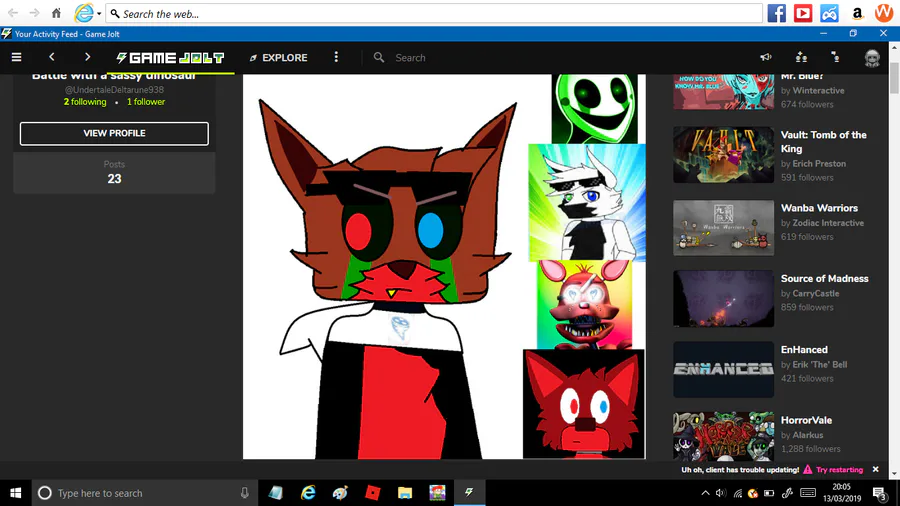
Task: Open the YouTube shortcut icon
Action: click(x=803, y=13)
